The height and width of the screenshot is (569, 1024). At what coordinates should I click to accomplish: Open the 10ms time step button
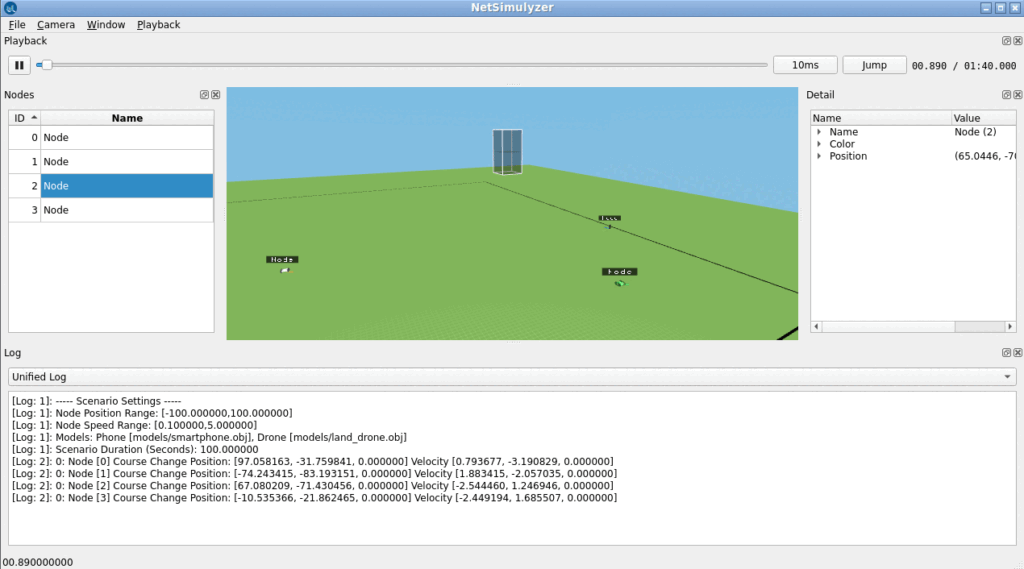pyautogui.click(x=805, y=65)
